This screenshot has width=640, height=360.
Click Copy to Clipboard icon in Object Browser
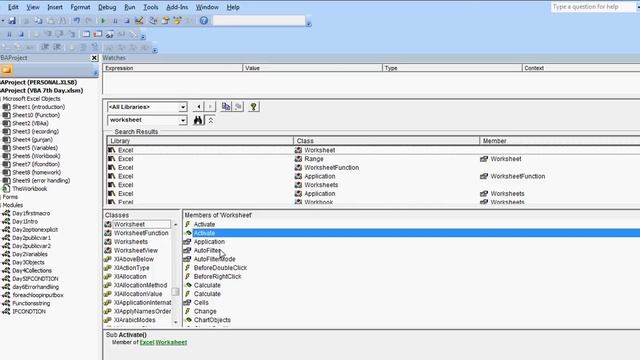point(226,107)
